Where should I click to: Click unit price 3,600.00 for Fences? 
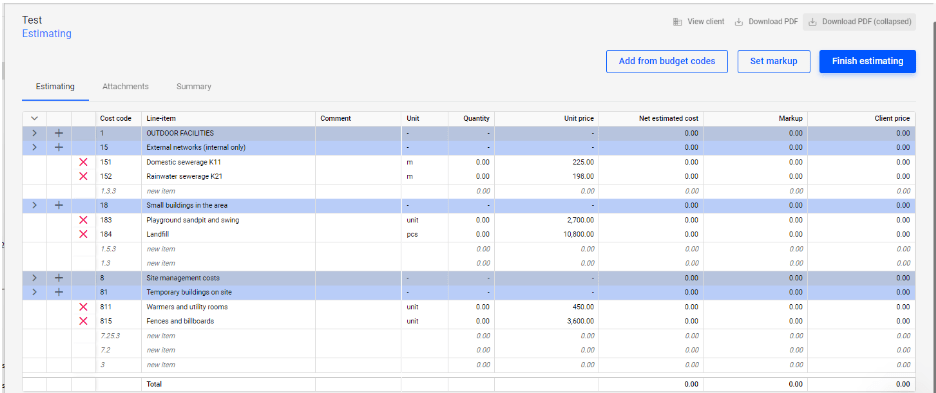[x=546, y=321]
